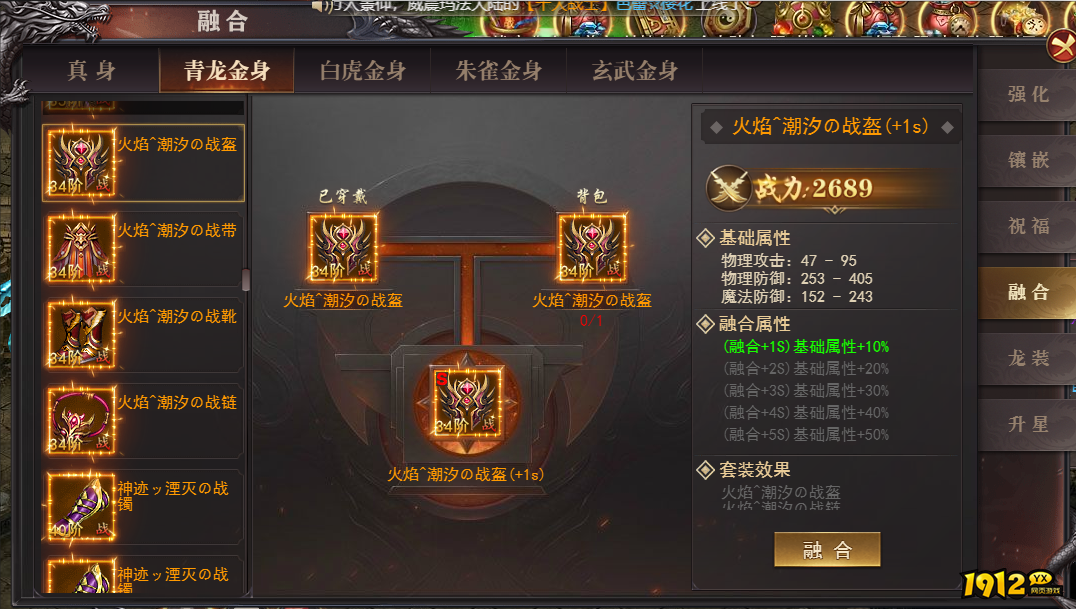The width and height of the screenshot is (1076, 609).
Task: Click the equipped helmet slot under 已穿戴
Action: (342, 249)
